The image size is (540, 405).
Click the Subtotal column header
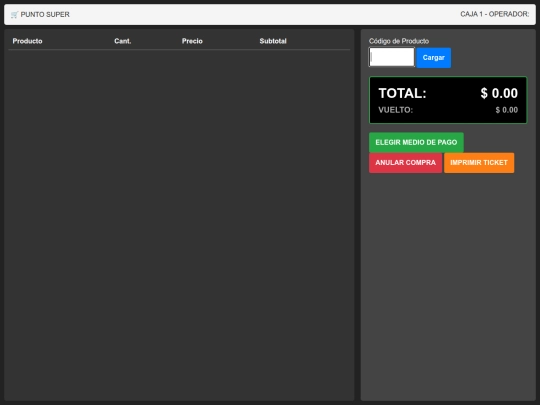click(273, 41)
